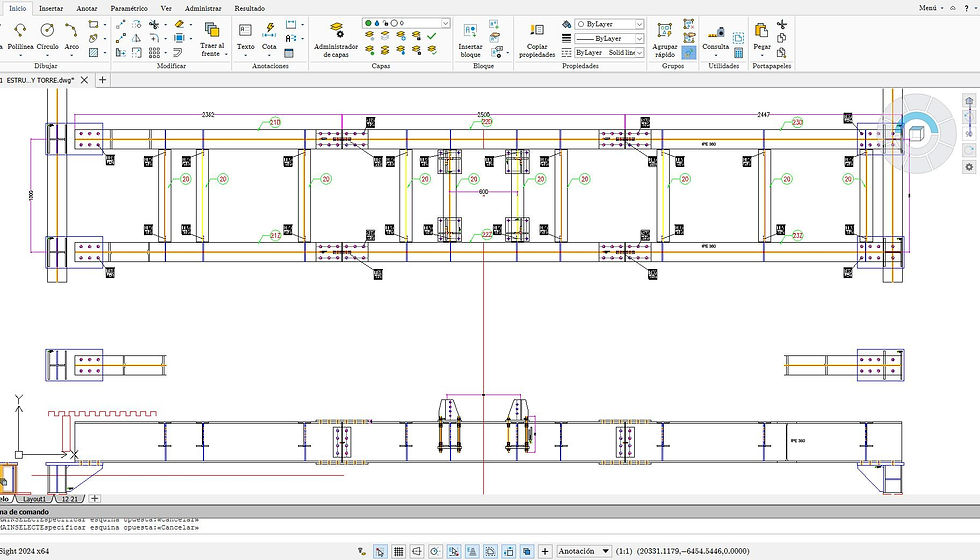This screenshot has height=560, width=980.
Task: Click the settings gear in navigation bar
Action: (969, 167)
